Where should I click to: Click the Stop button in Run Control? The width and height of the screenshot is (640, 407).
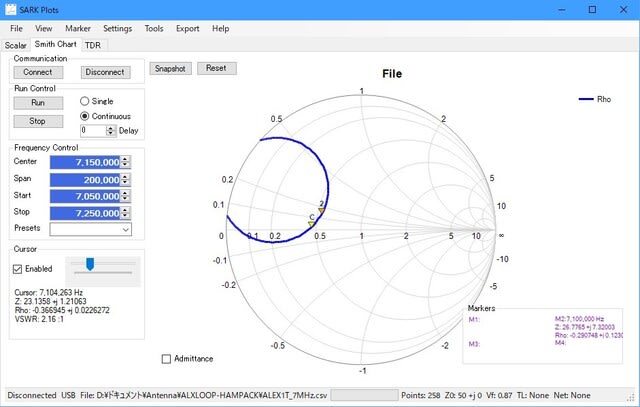coord(38,121)
